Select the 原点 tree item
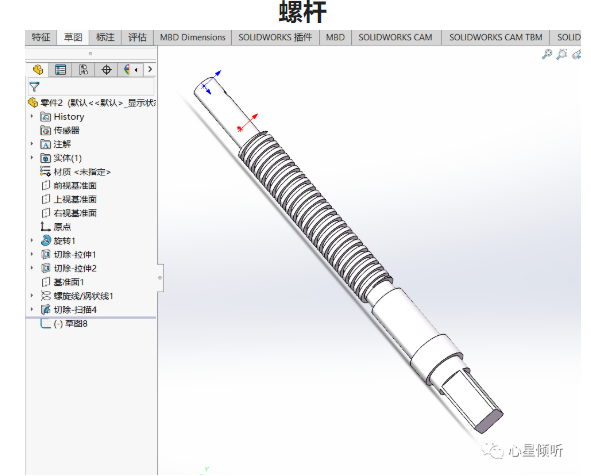This screenshot has height=476, width=591. point(56,227)
